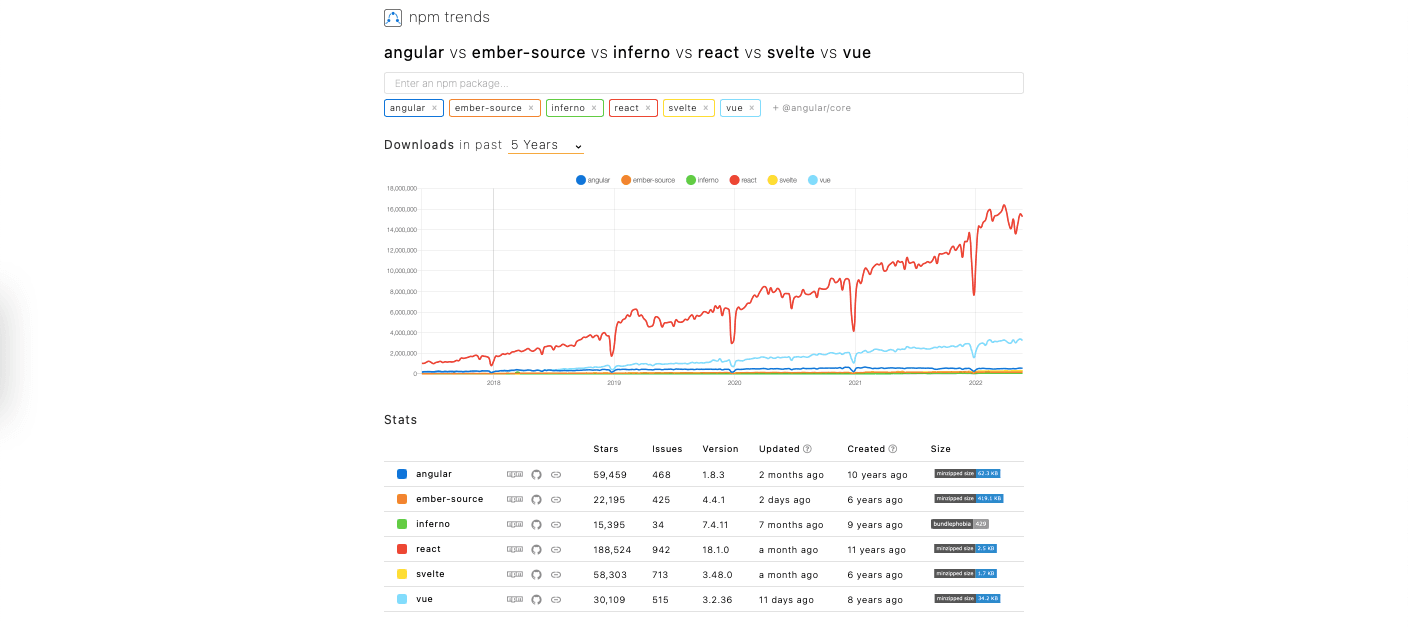Click the blue angular color swatch in stats

coord(402,474)
